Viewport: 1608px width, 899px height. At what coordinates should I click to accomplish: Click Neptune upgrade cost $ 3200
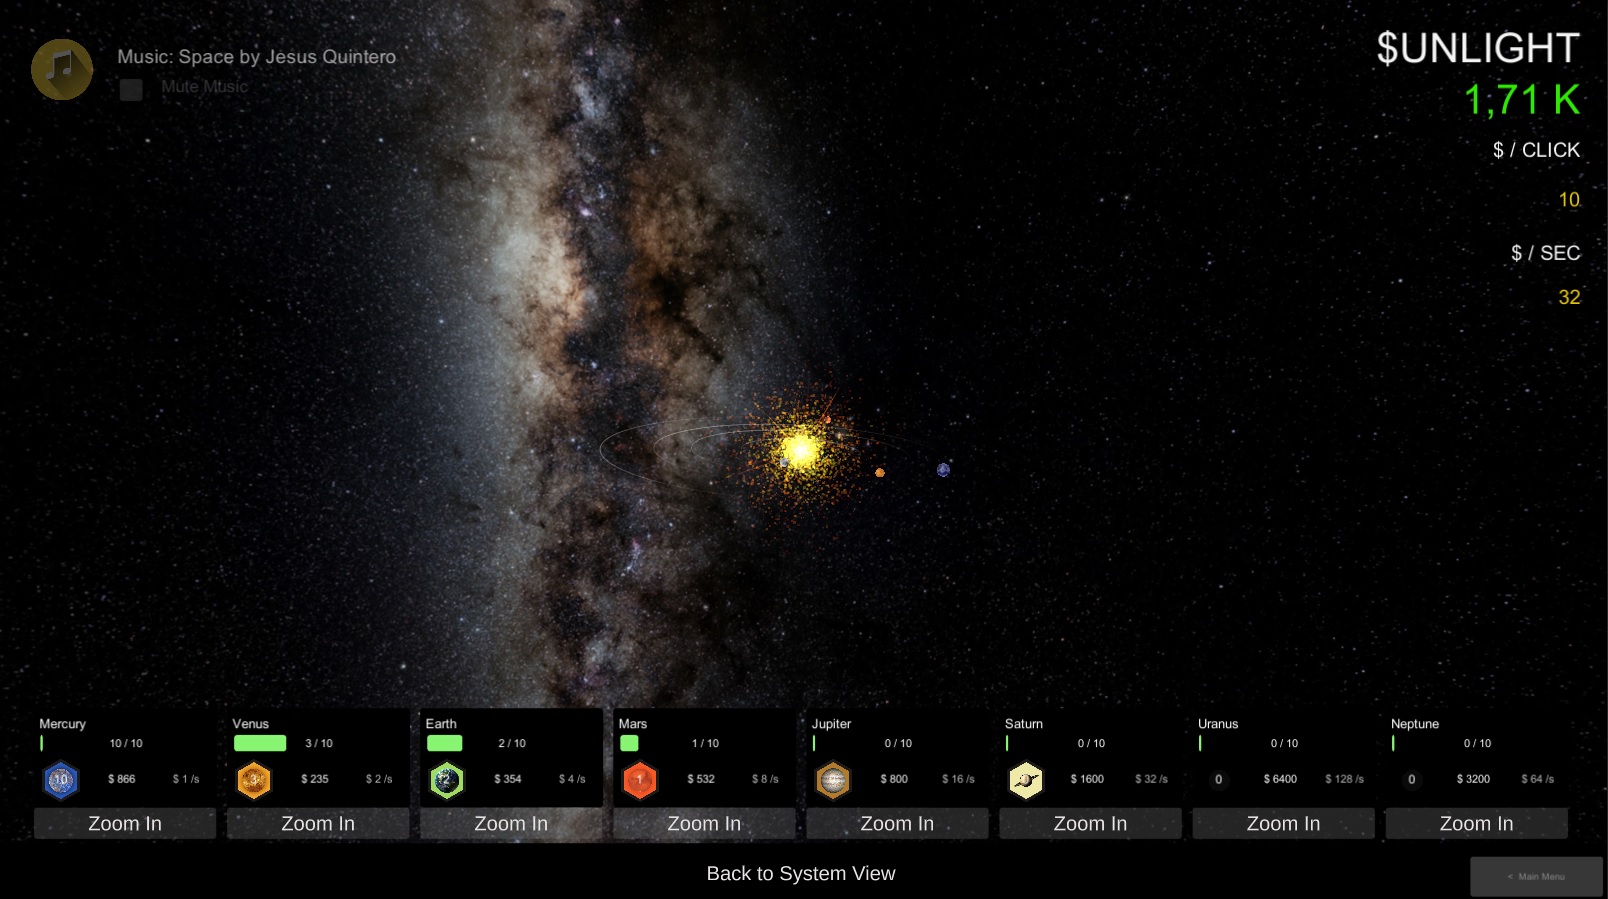[1473, 779]
